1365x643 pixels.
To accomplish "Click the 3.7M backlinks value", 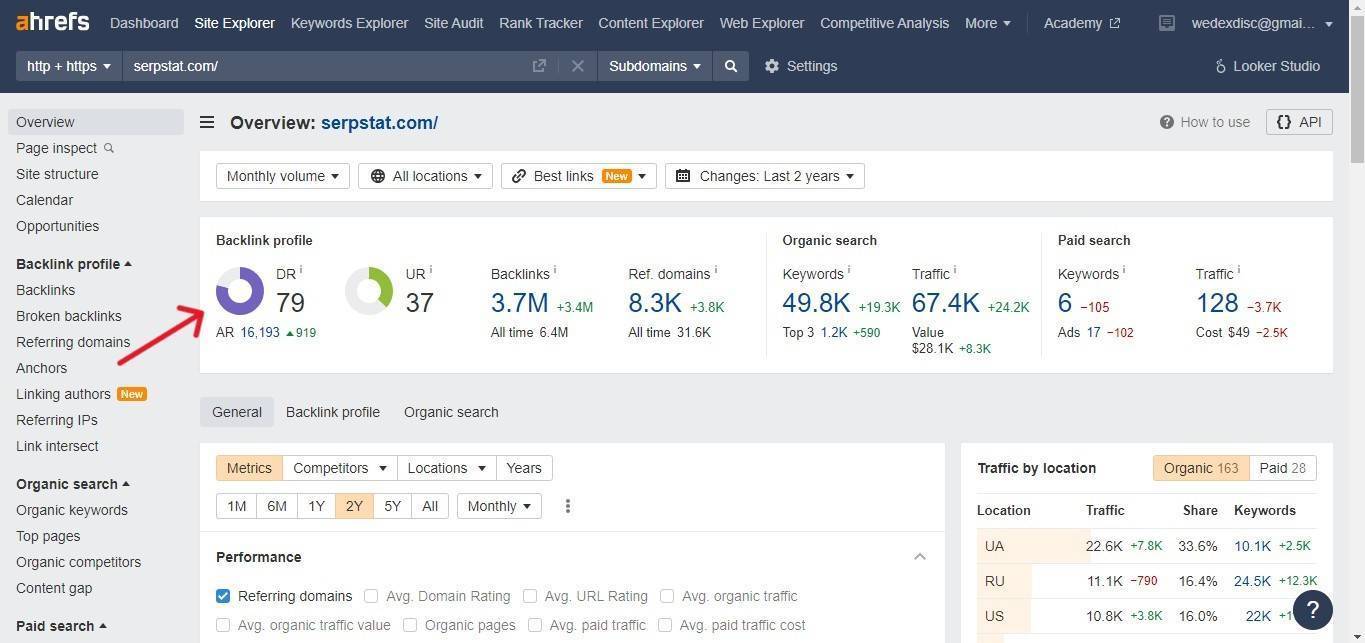I will point(519,302).
